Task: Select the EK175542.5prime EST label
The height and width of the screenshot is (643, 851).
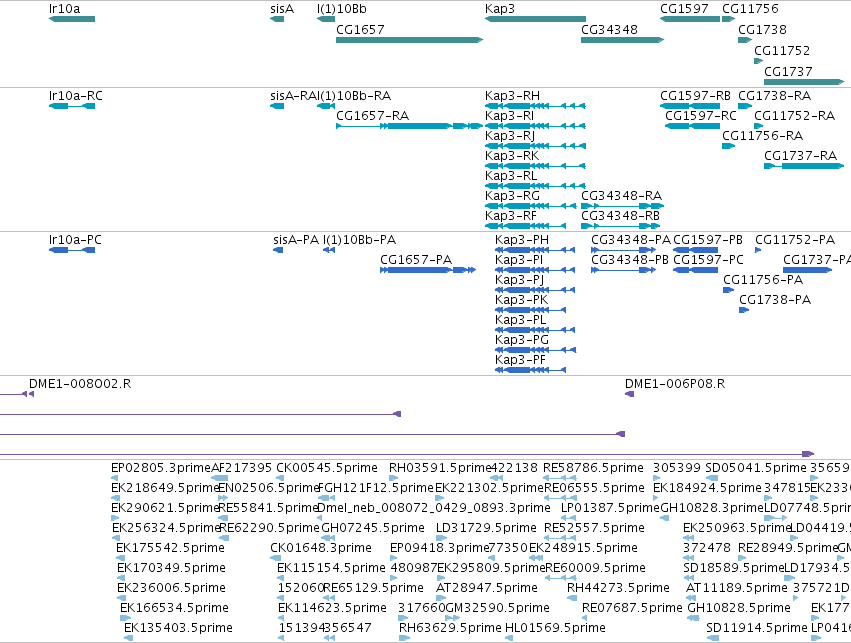Action: pos(170,548)
